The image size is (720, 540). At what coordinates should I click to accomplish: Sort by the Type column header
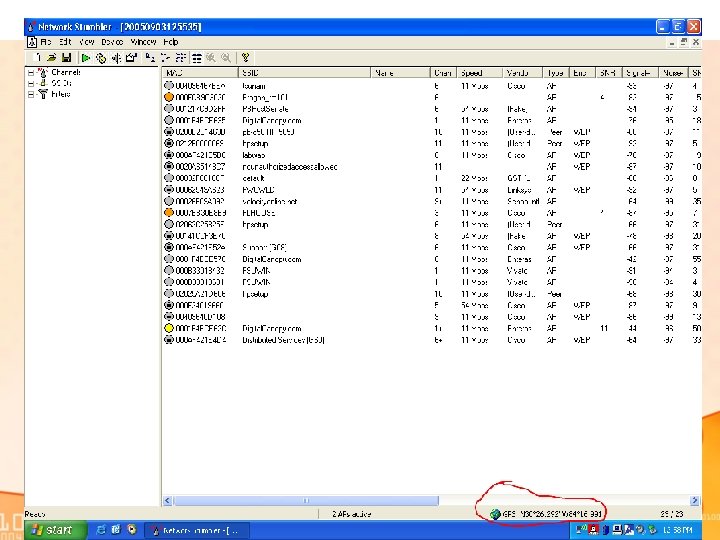[556, 73]
